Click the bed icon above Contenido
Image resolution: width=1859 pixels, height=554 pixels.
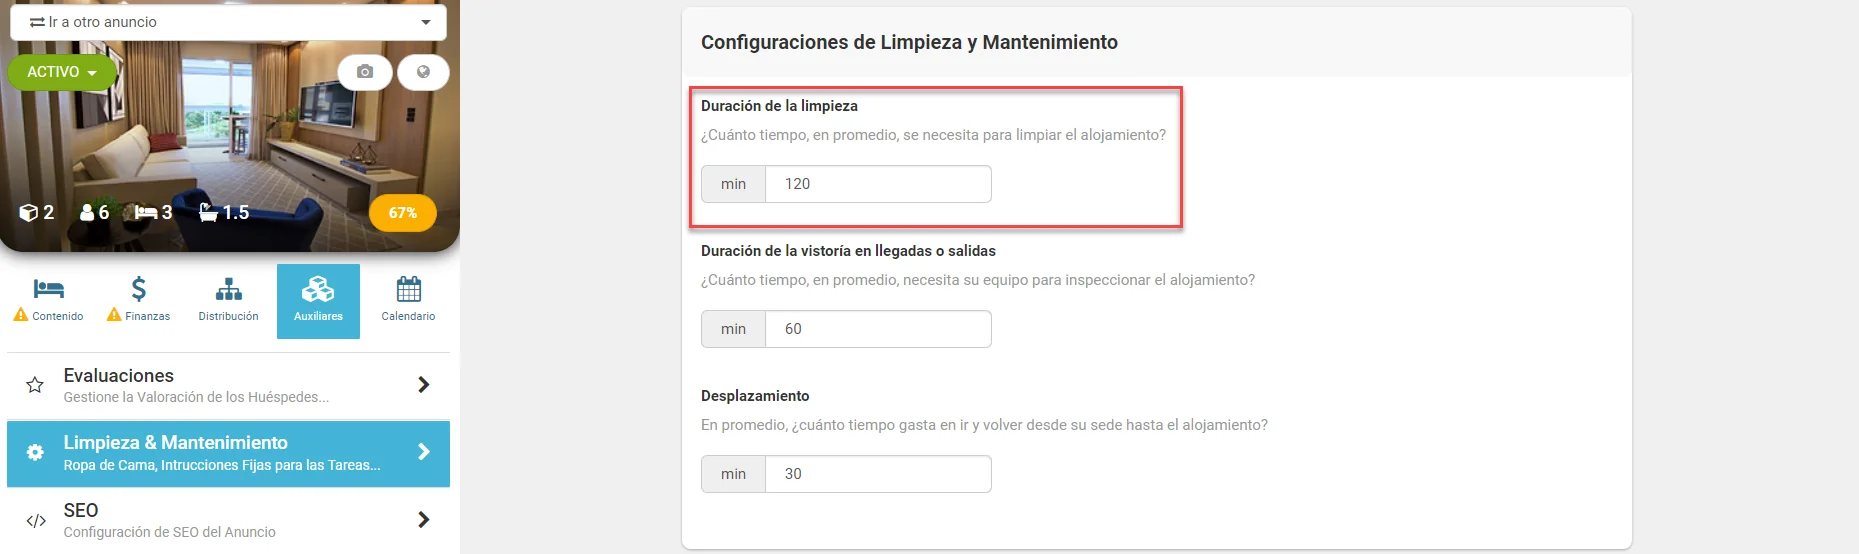[48, 289]
